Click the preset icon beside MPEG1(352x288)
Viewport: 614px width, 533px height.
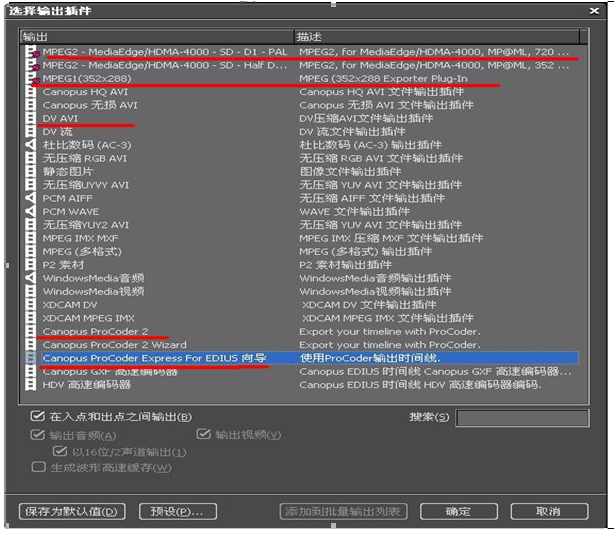[x=31, y=79]
